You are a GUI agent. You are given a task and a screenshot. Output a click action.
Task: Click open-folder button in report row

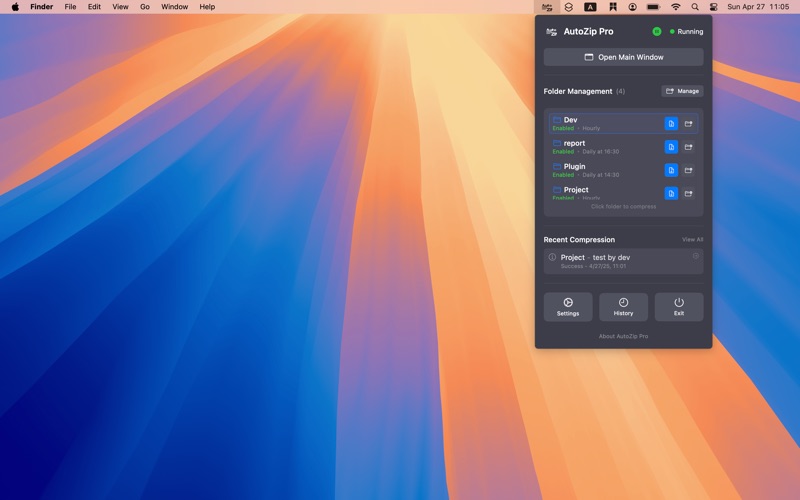click(688, 147)
